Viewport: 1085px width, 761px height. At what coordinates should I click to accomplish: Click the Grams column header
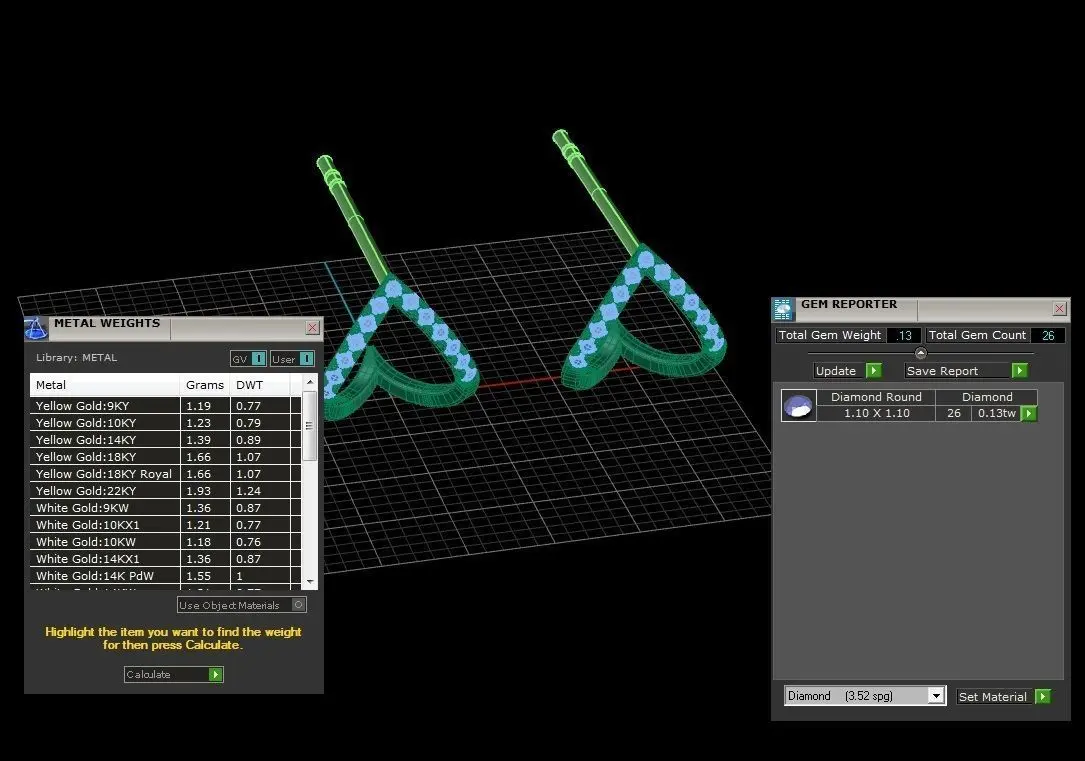[205, 385]
